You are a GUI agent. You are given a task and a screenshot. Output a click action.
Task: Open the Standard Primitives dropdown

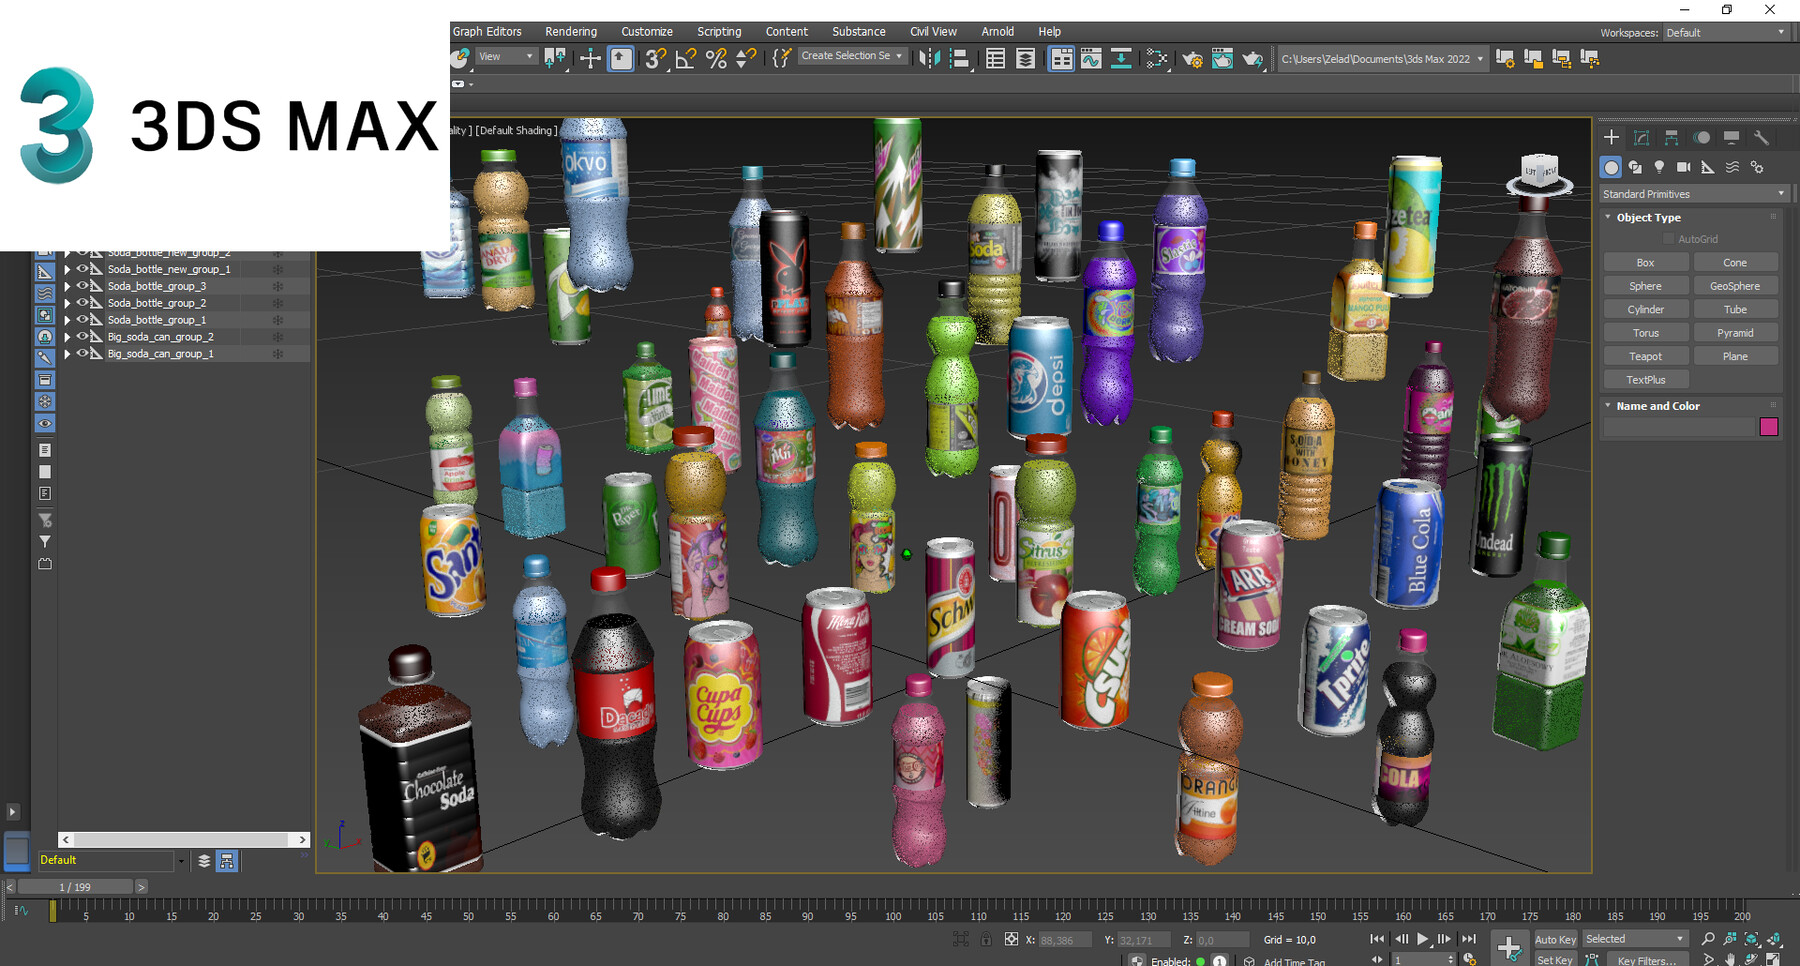(1693, 194)
